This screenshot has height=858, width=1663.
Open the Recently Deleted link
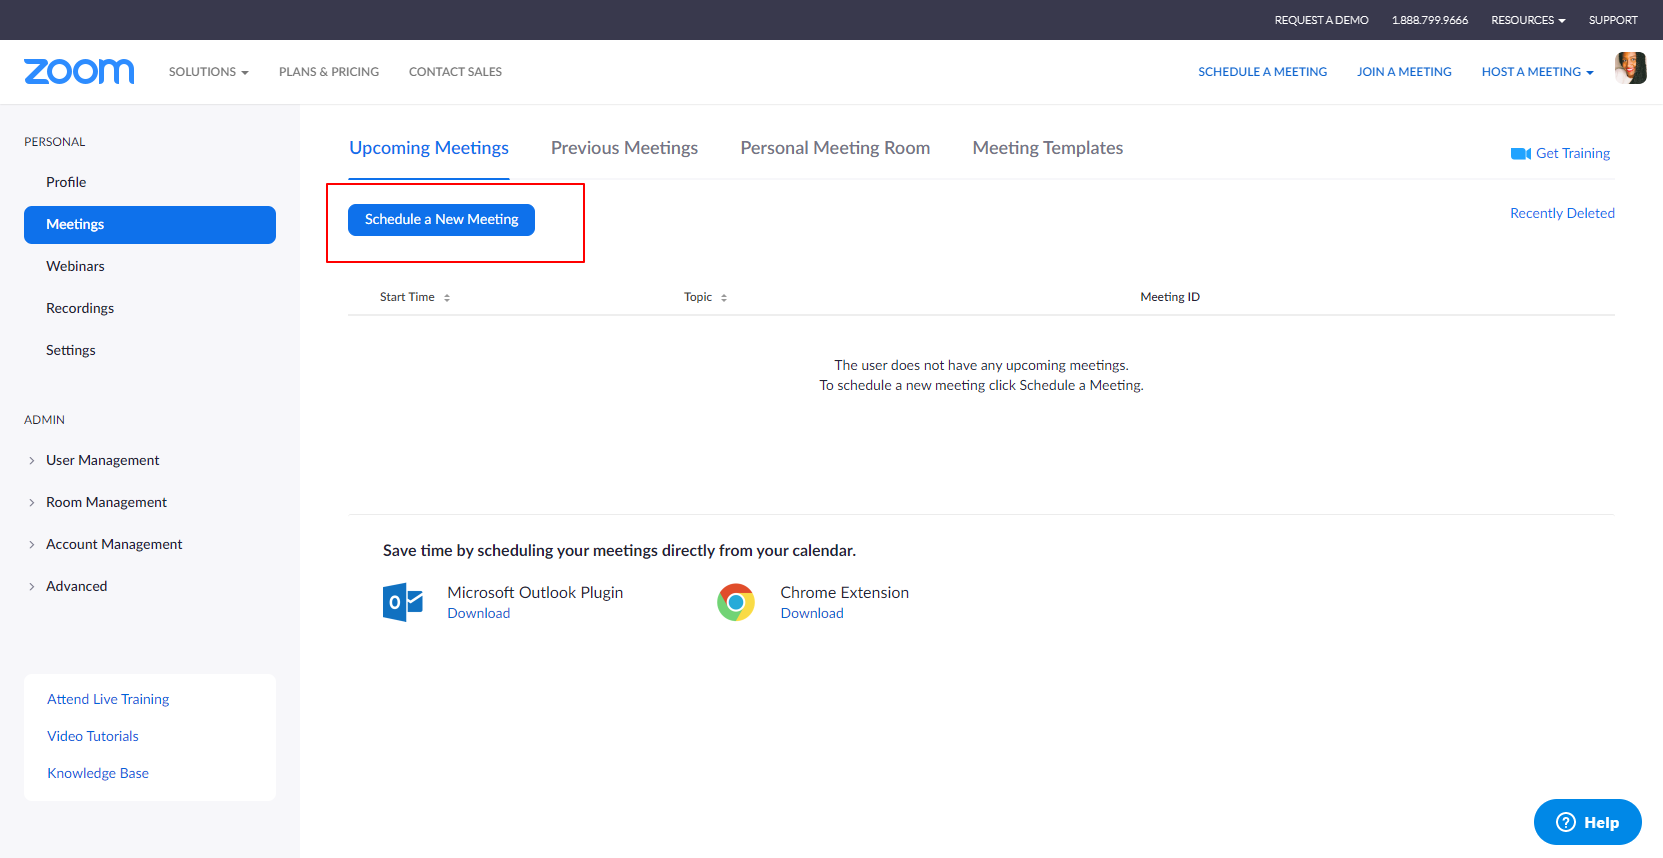coord(1562,213)
